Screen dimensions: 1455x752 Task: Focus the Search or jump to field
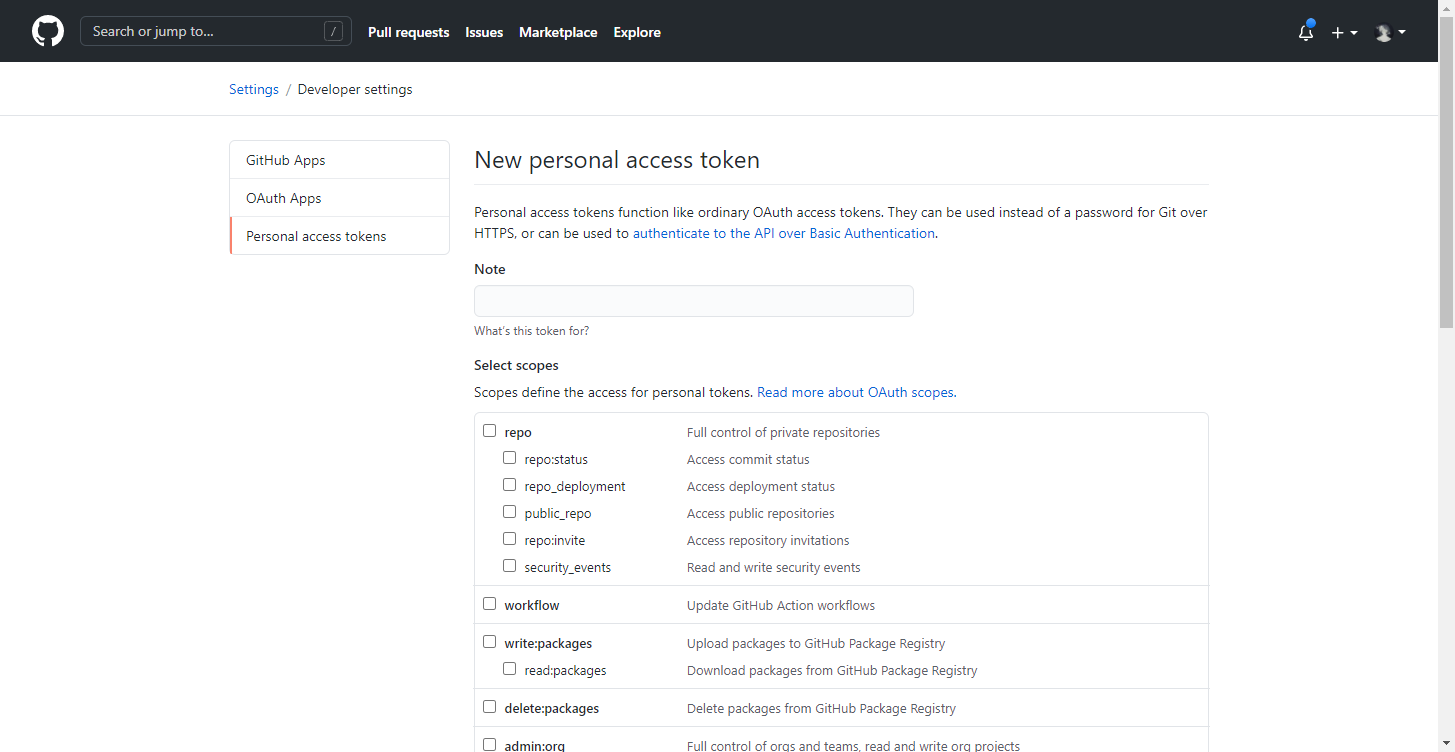click(216, 31)
